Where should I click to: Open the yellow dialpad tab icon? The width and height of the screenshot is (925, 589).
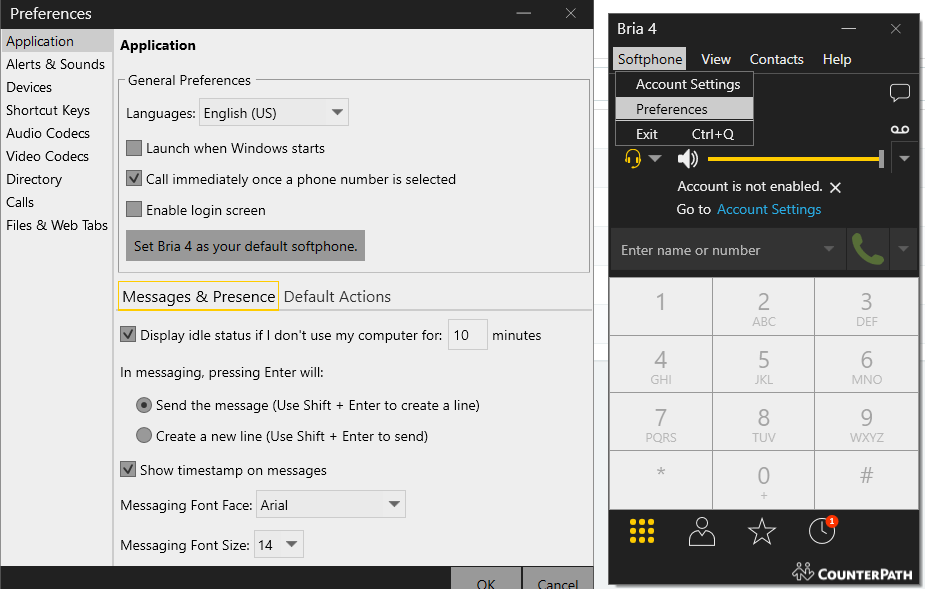[x=642, y=531]
